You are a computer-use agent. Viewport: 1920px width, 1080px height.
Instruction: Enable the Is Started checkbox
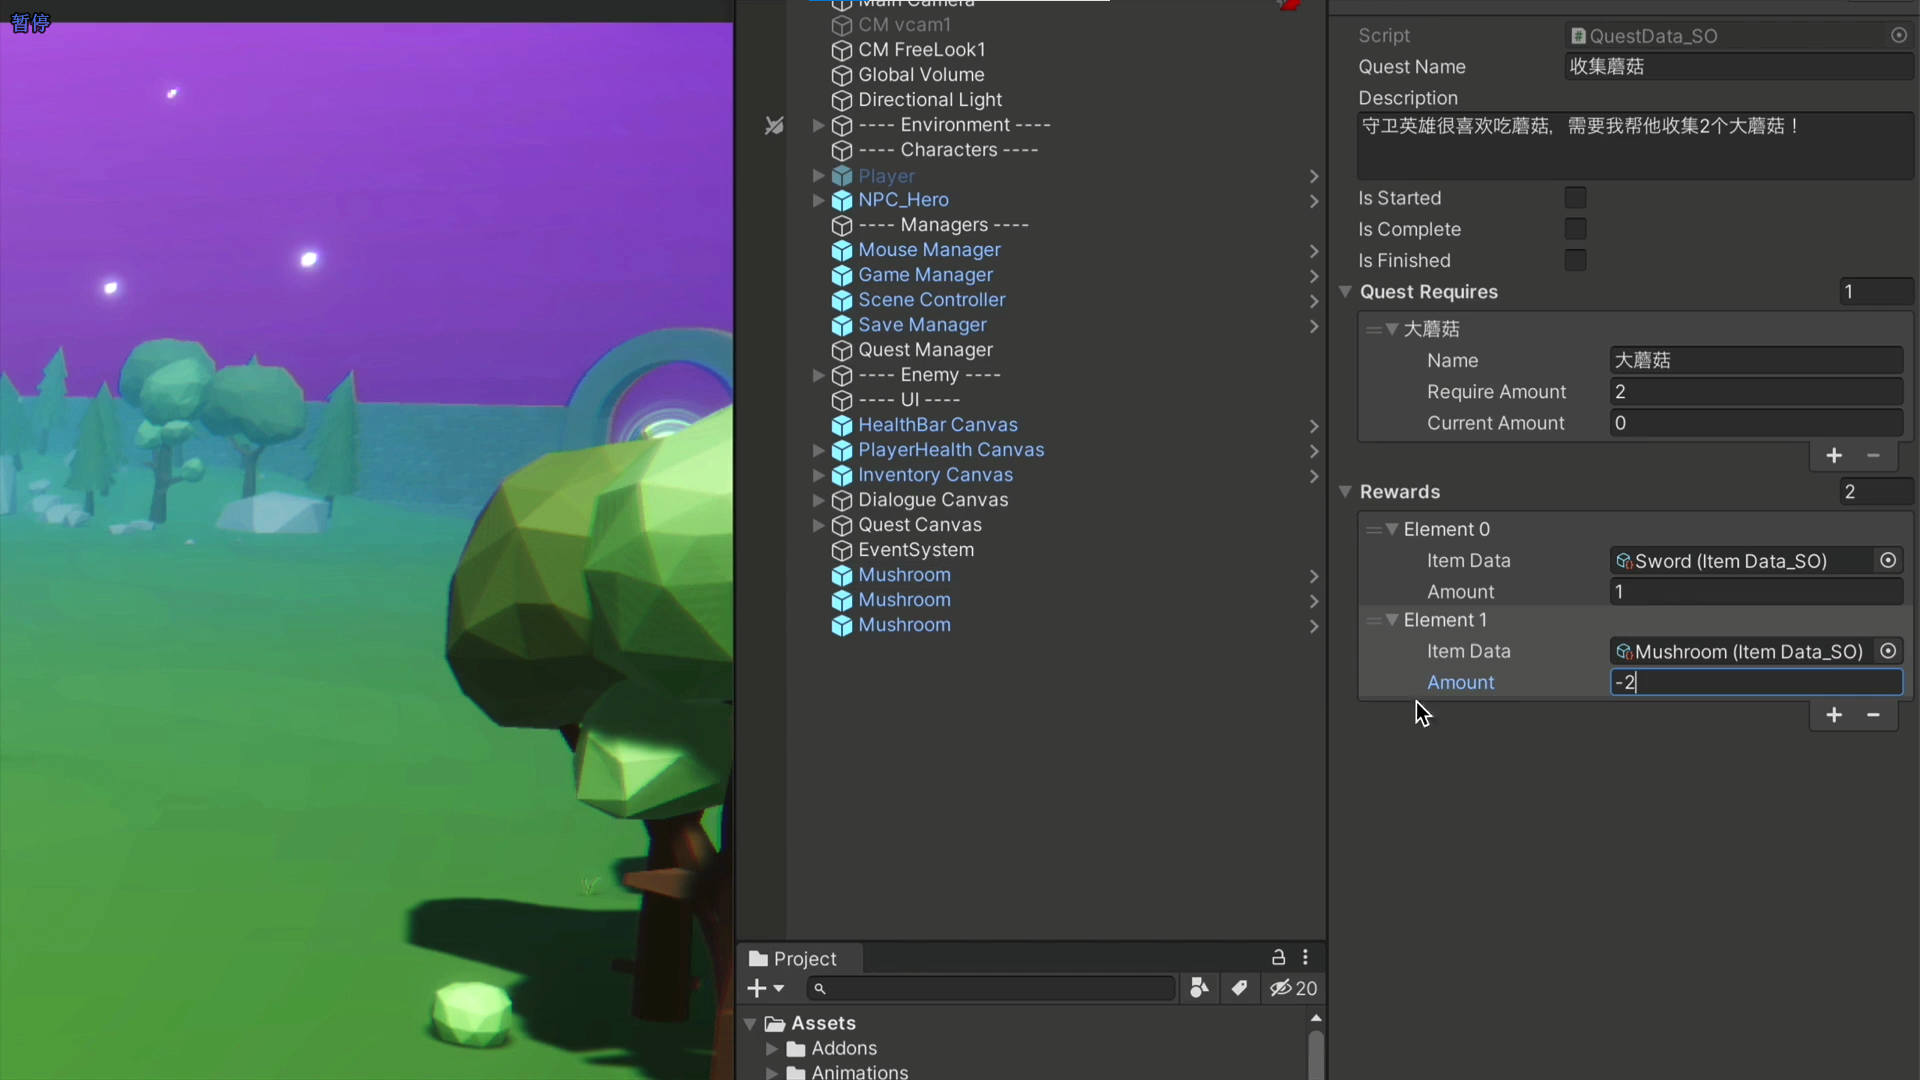(x=1575, y=198)
